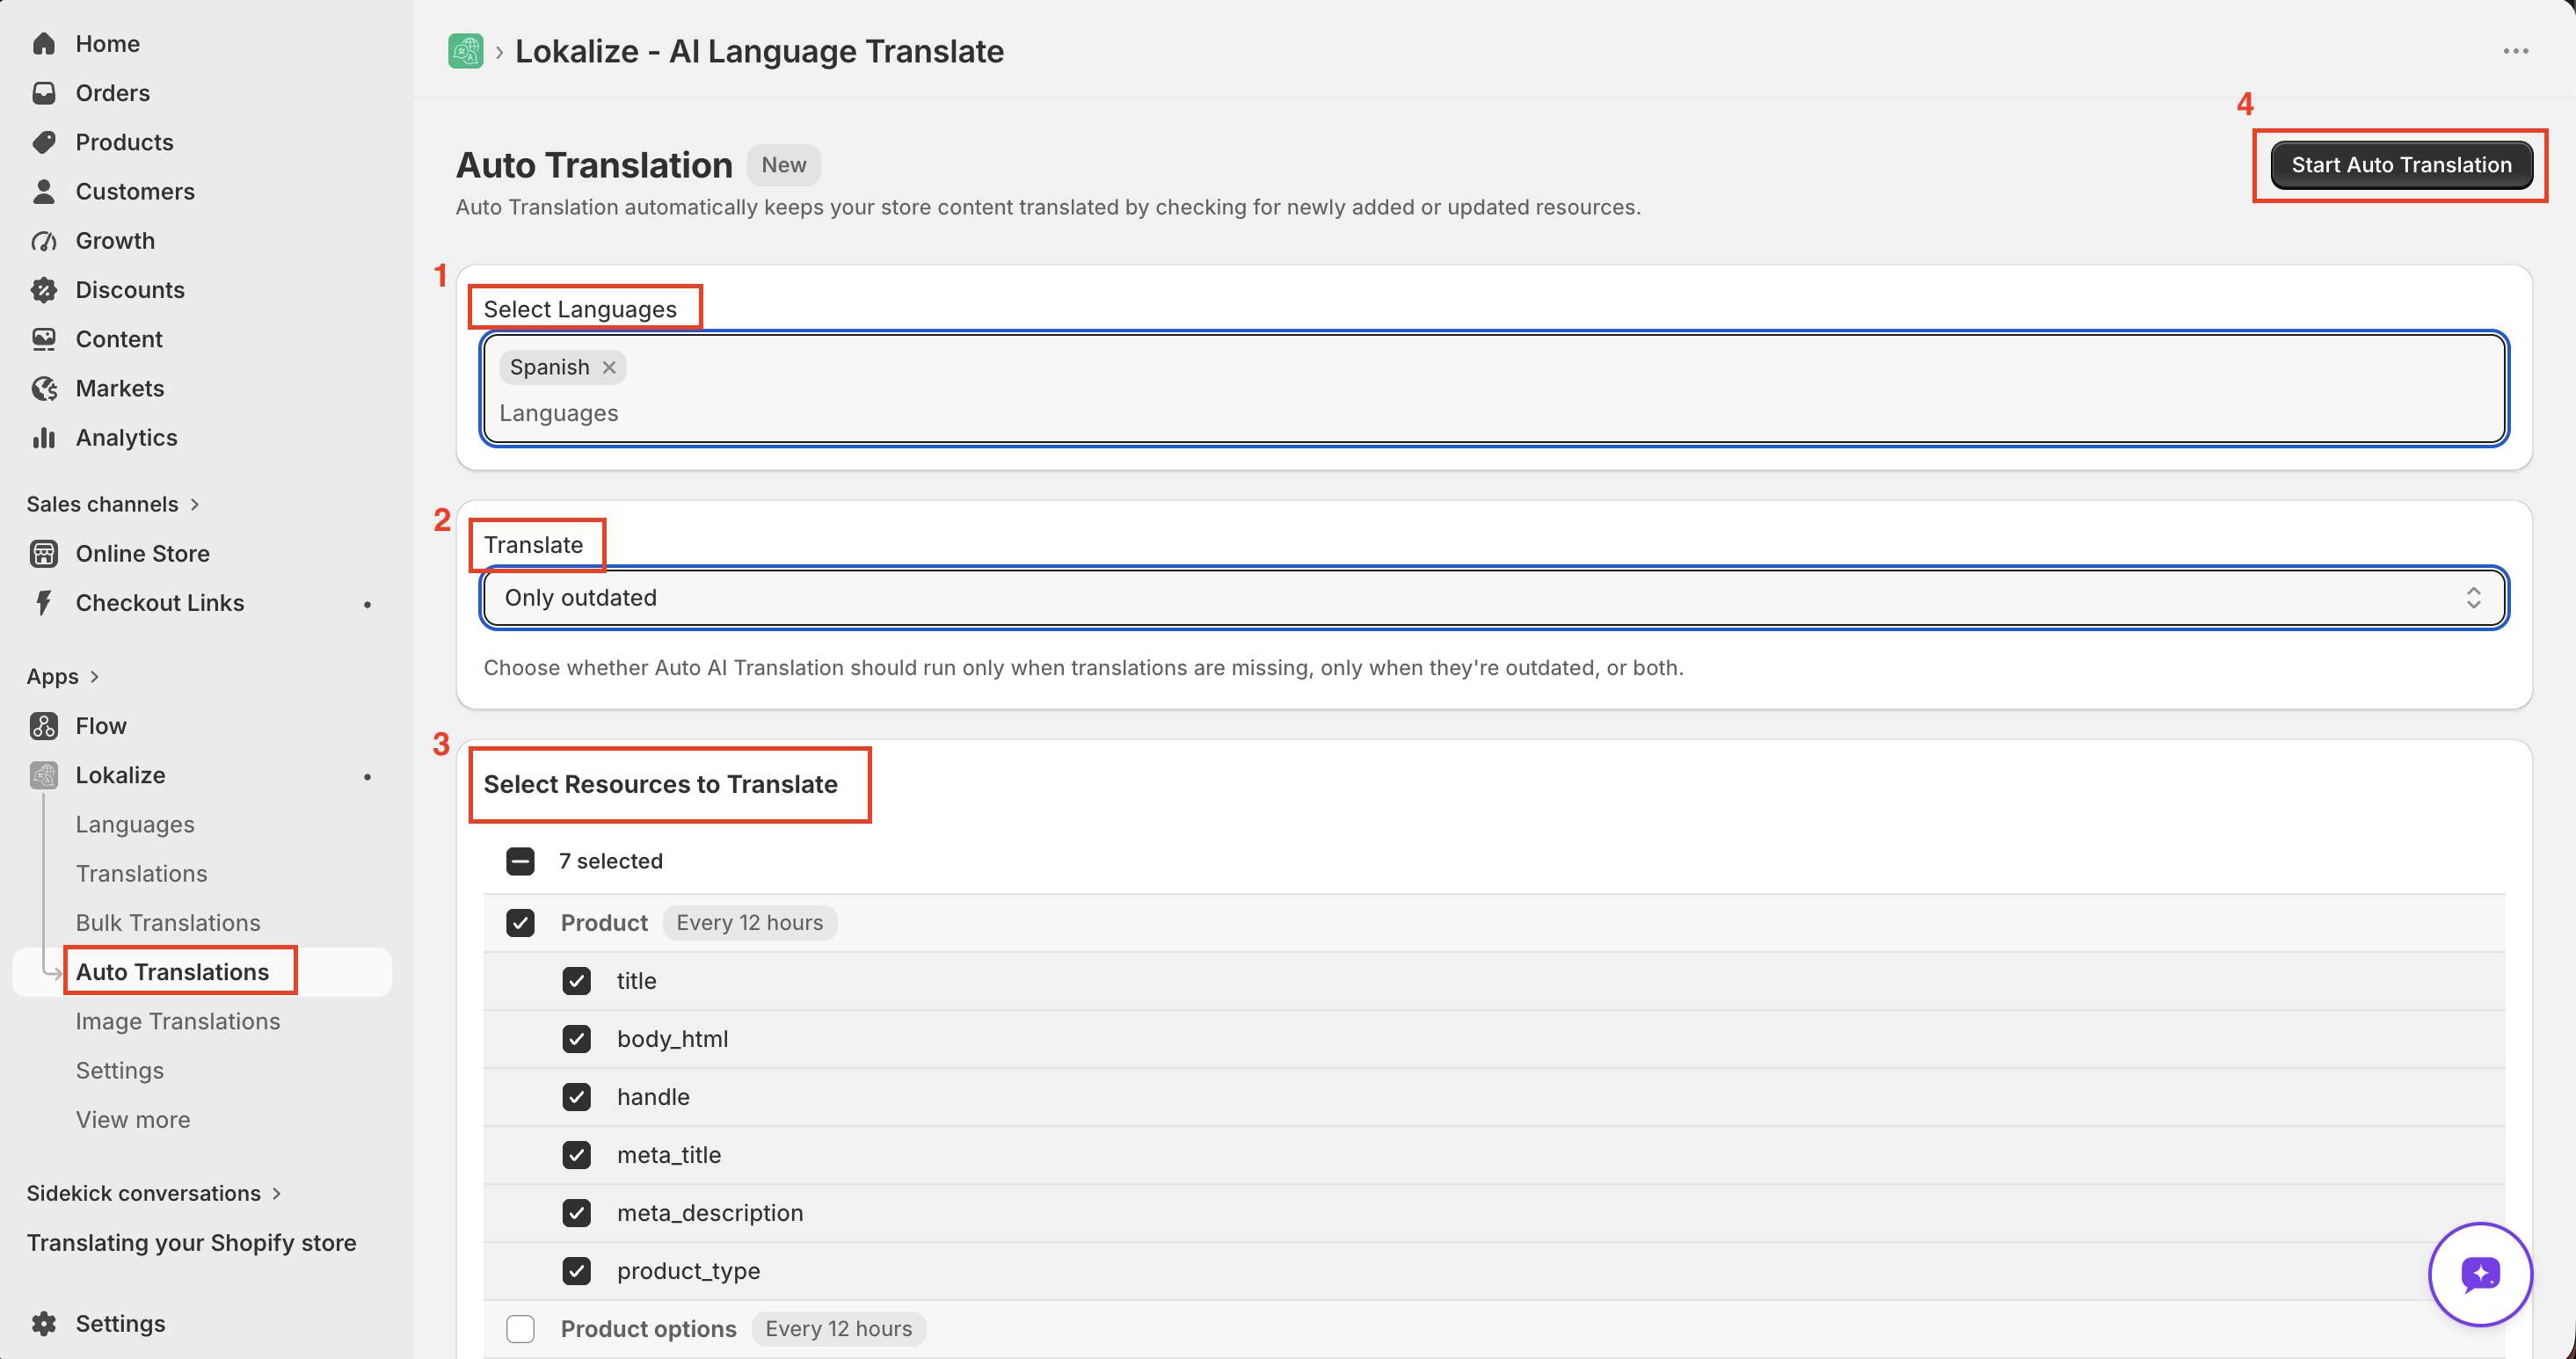Open Translations submenu item
The height and width of the screenshot is (1359, 2576).
pos(141,874)
